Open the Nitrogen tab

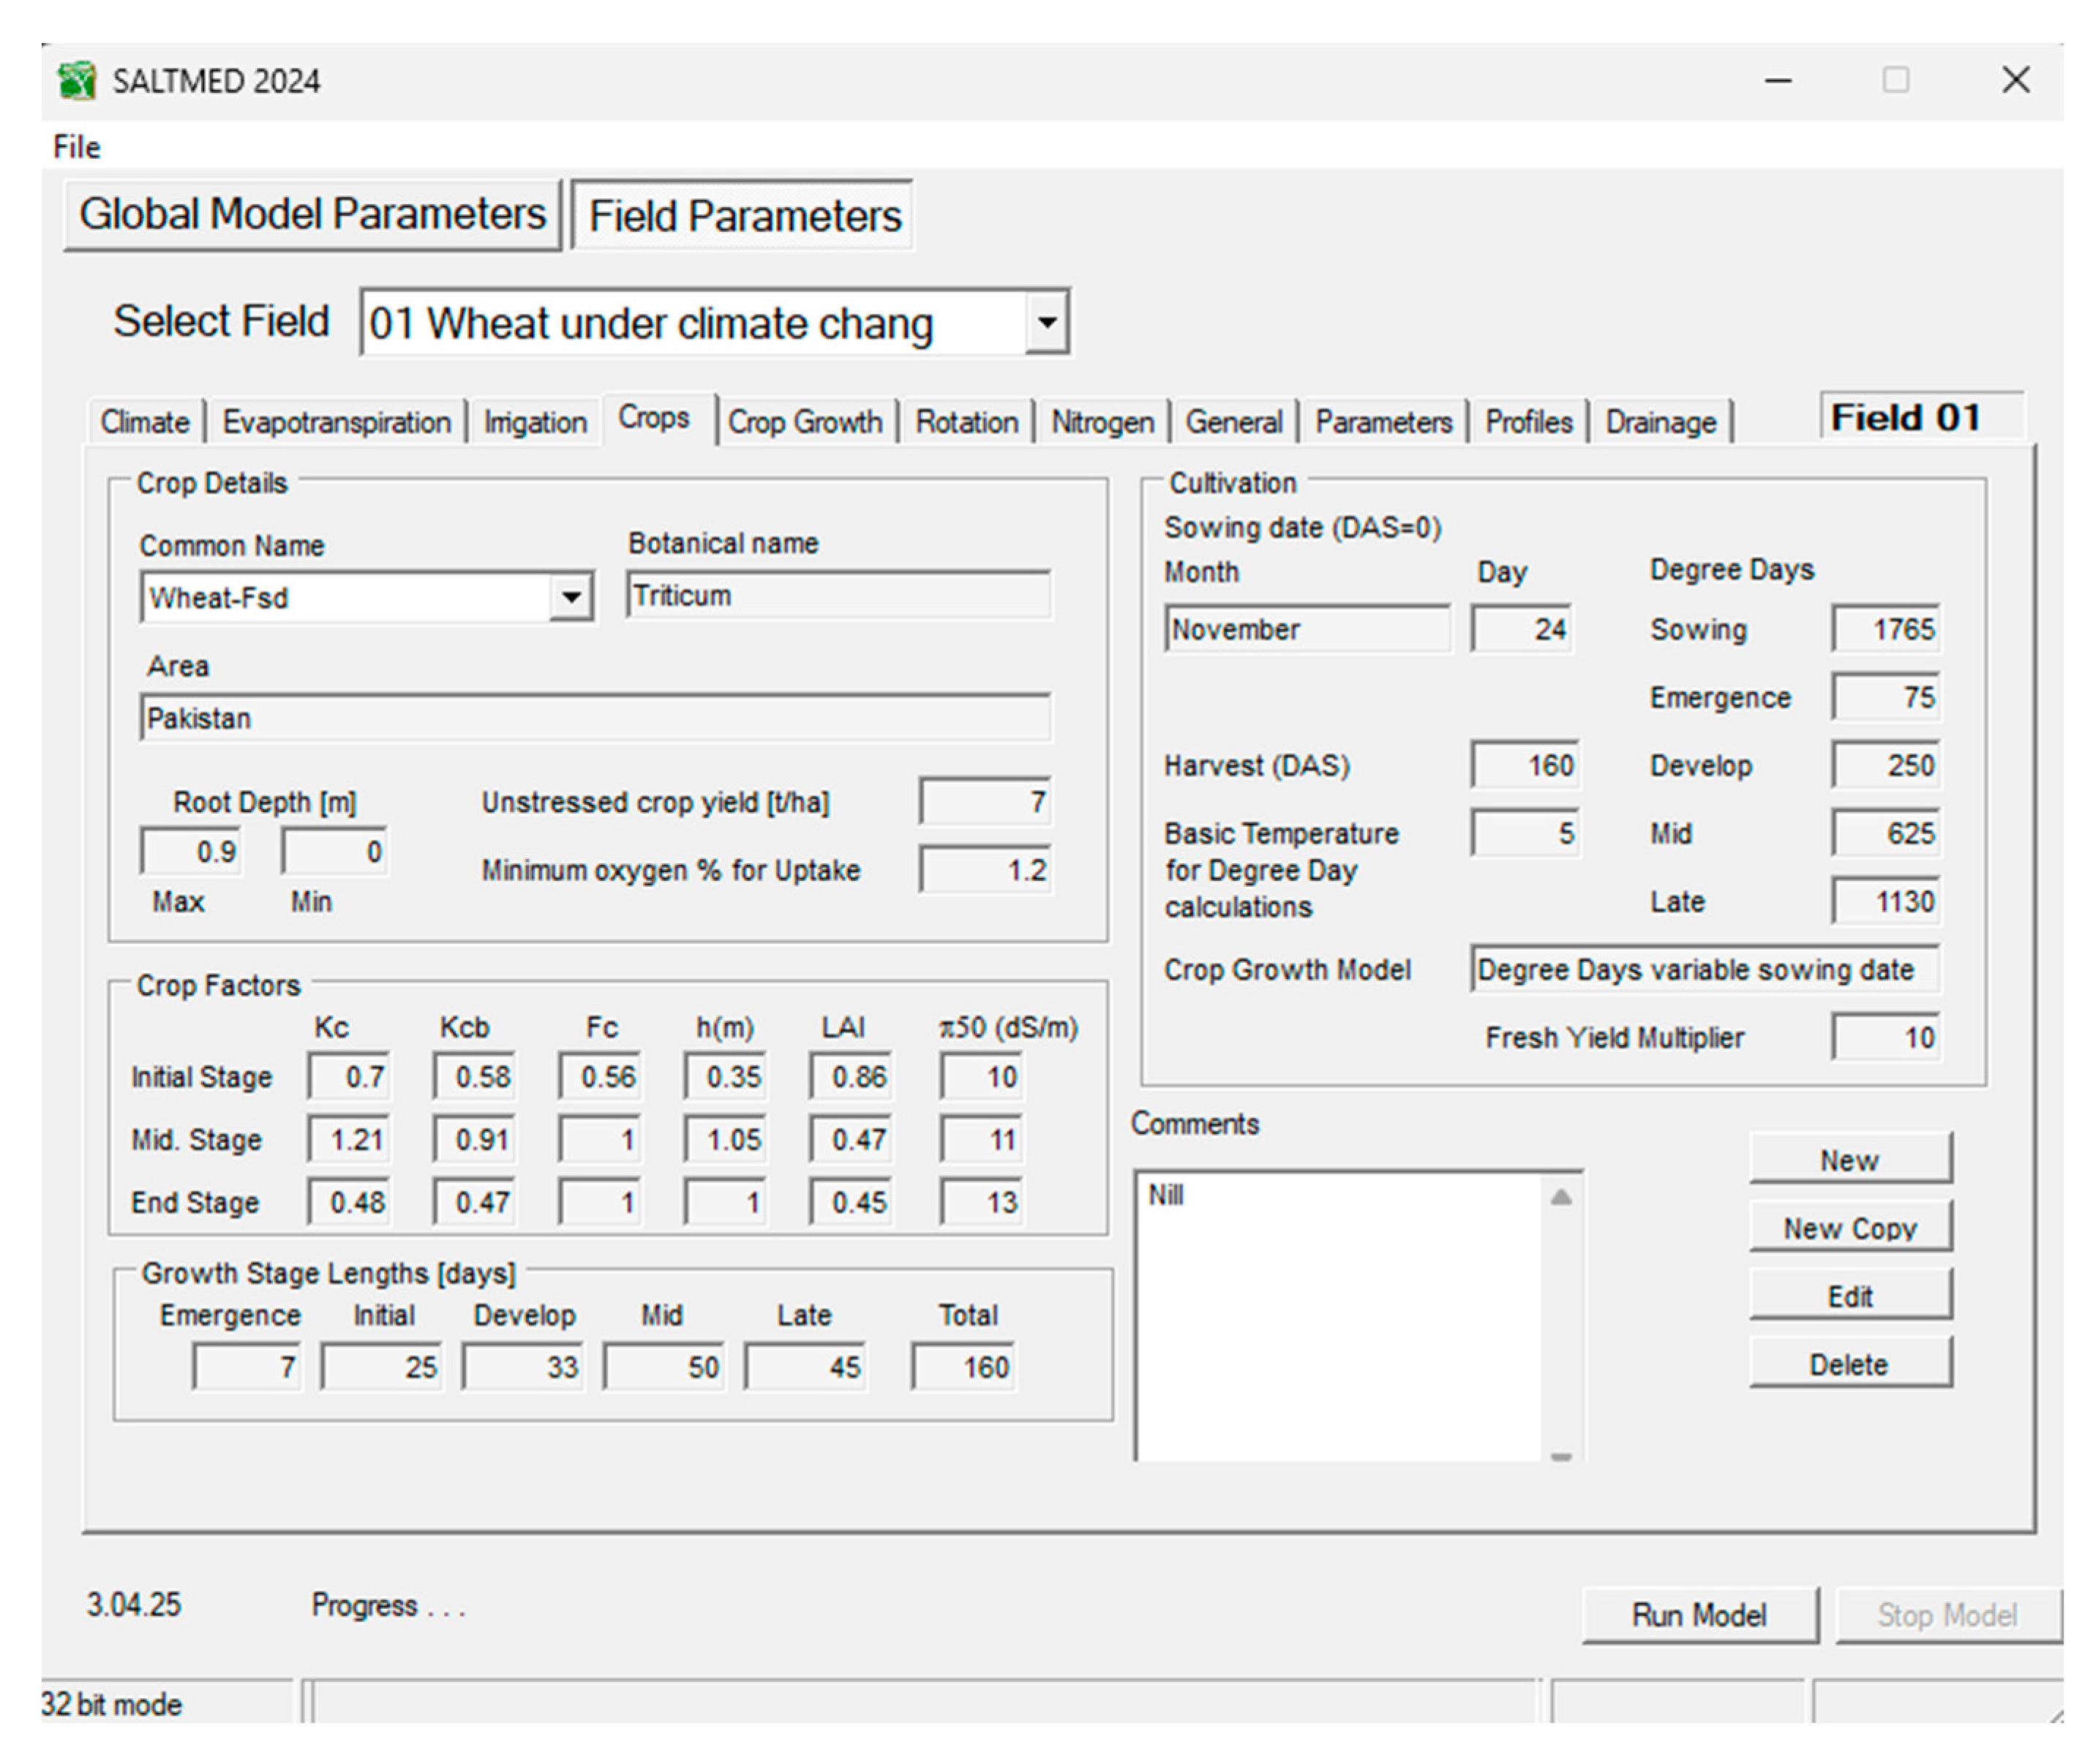(x=1102, y=422)
